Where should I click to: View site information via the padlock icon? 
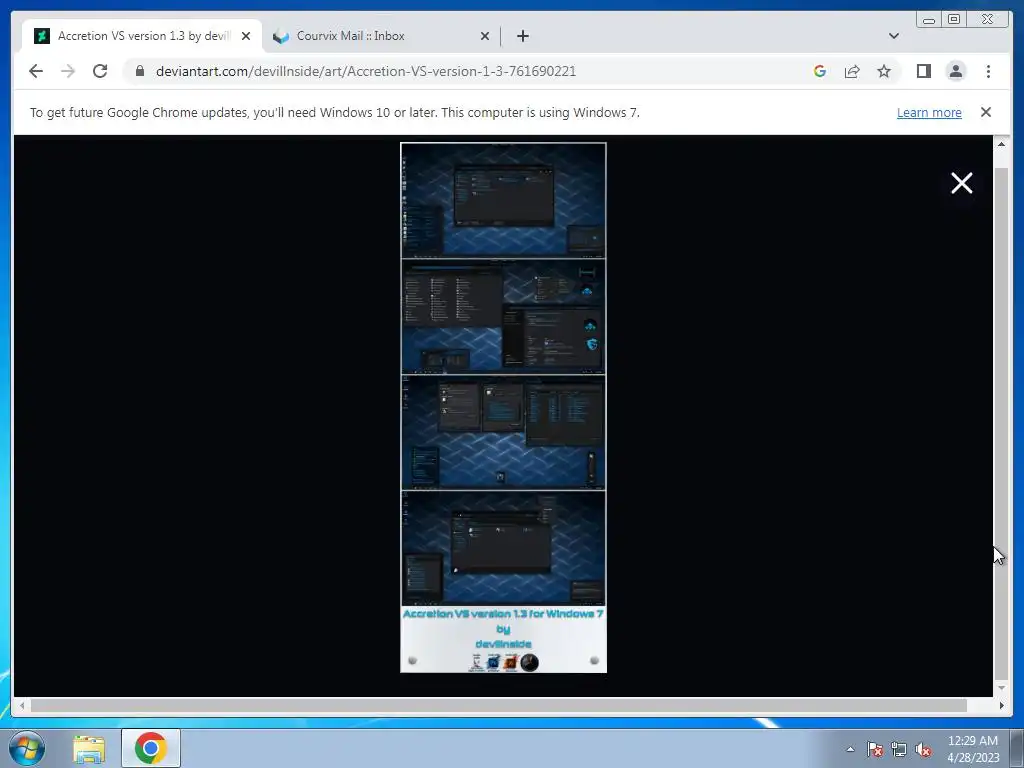(140, 71)
